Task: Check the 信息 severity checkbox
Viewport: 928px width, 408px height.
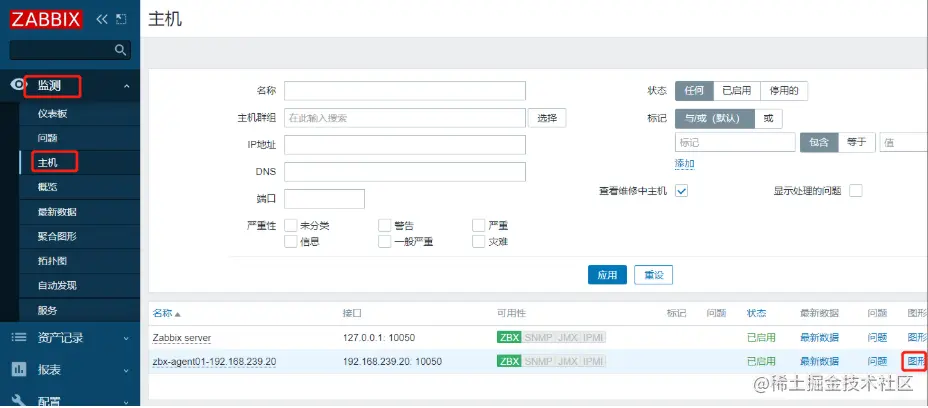Action: click(291, 241)
